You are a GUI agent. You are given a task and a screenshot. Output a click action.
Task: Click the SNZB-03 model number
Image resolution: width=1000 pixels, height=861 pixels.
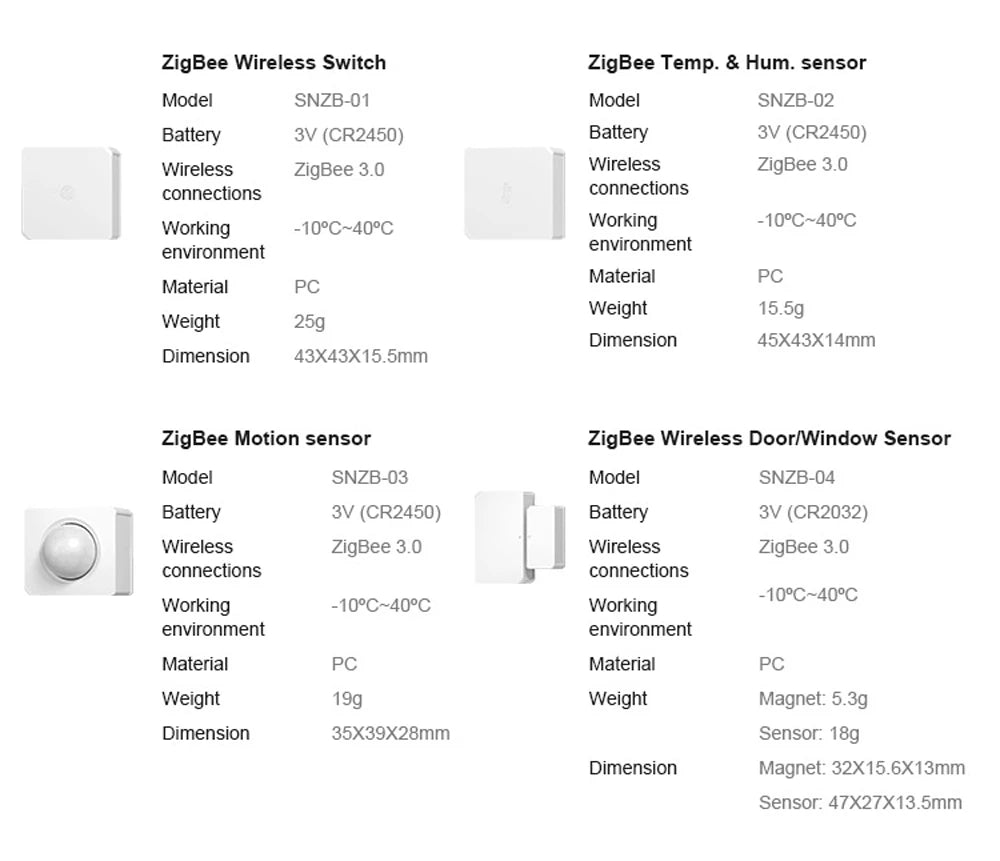pos(369,477)
